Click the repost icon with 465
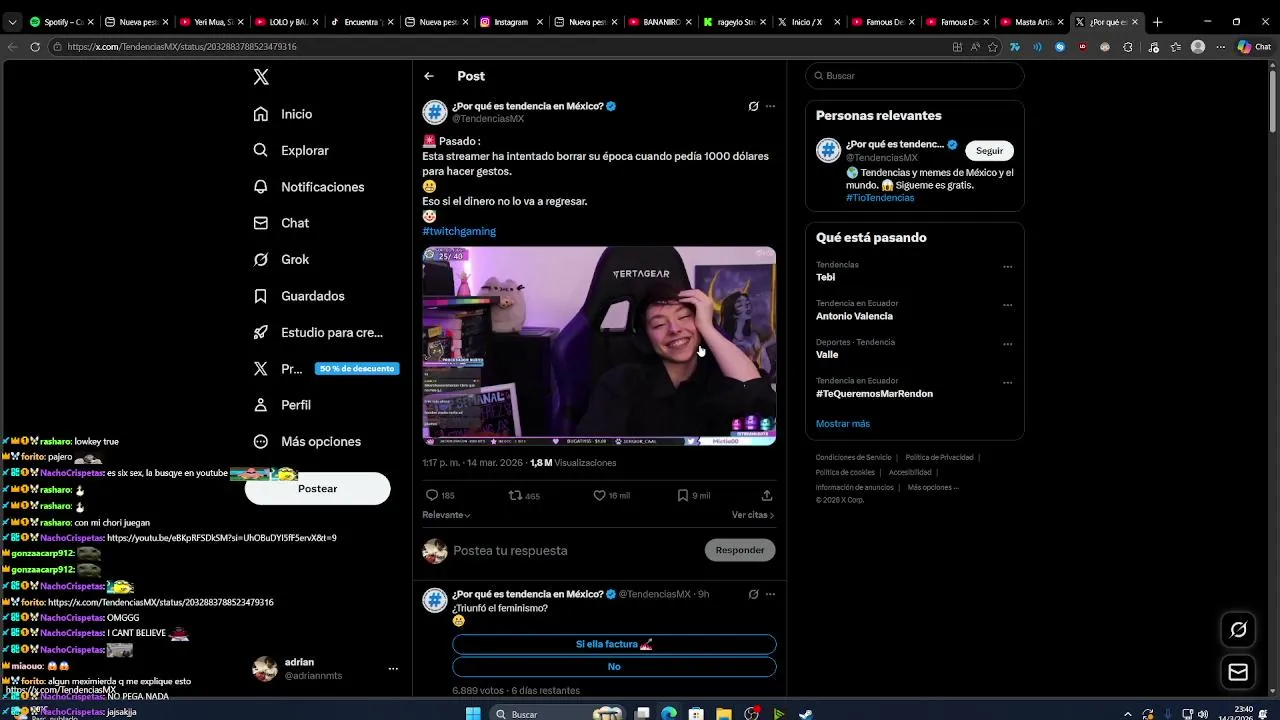Image resolution: width=1280 pixels, height=720 pixels. pyautogui.click(x=515, y=495)
